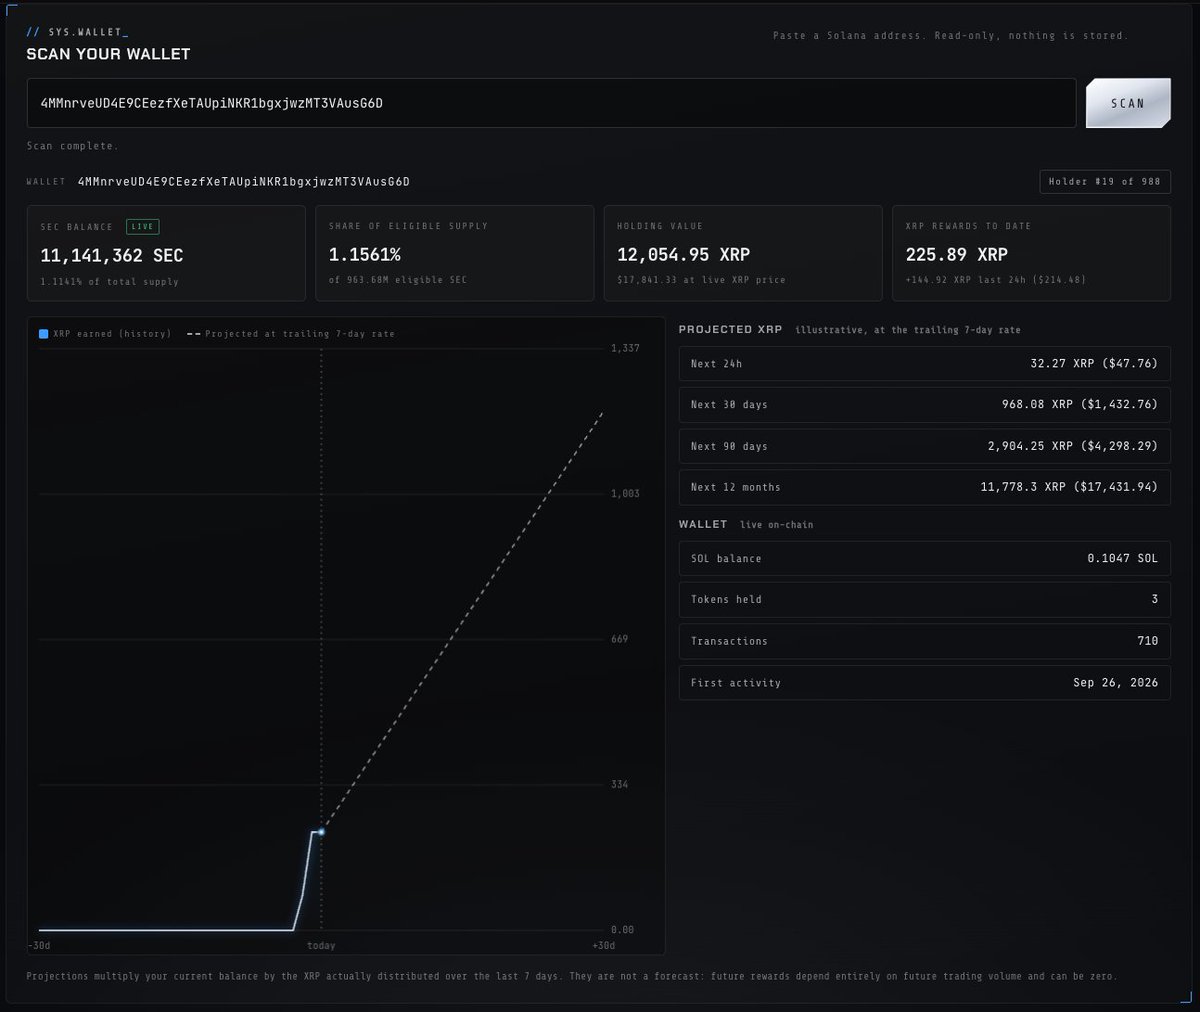Click the -30d x-axis label
Screen dimensions: 1200x1012
click(41, 946)
